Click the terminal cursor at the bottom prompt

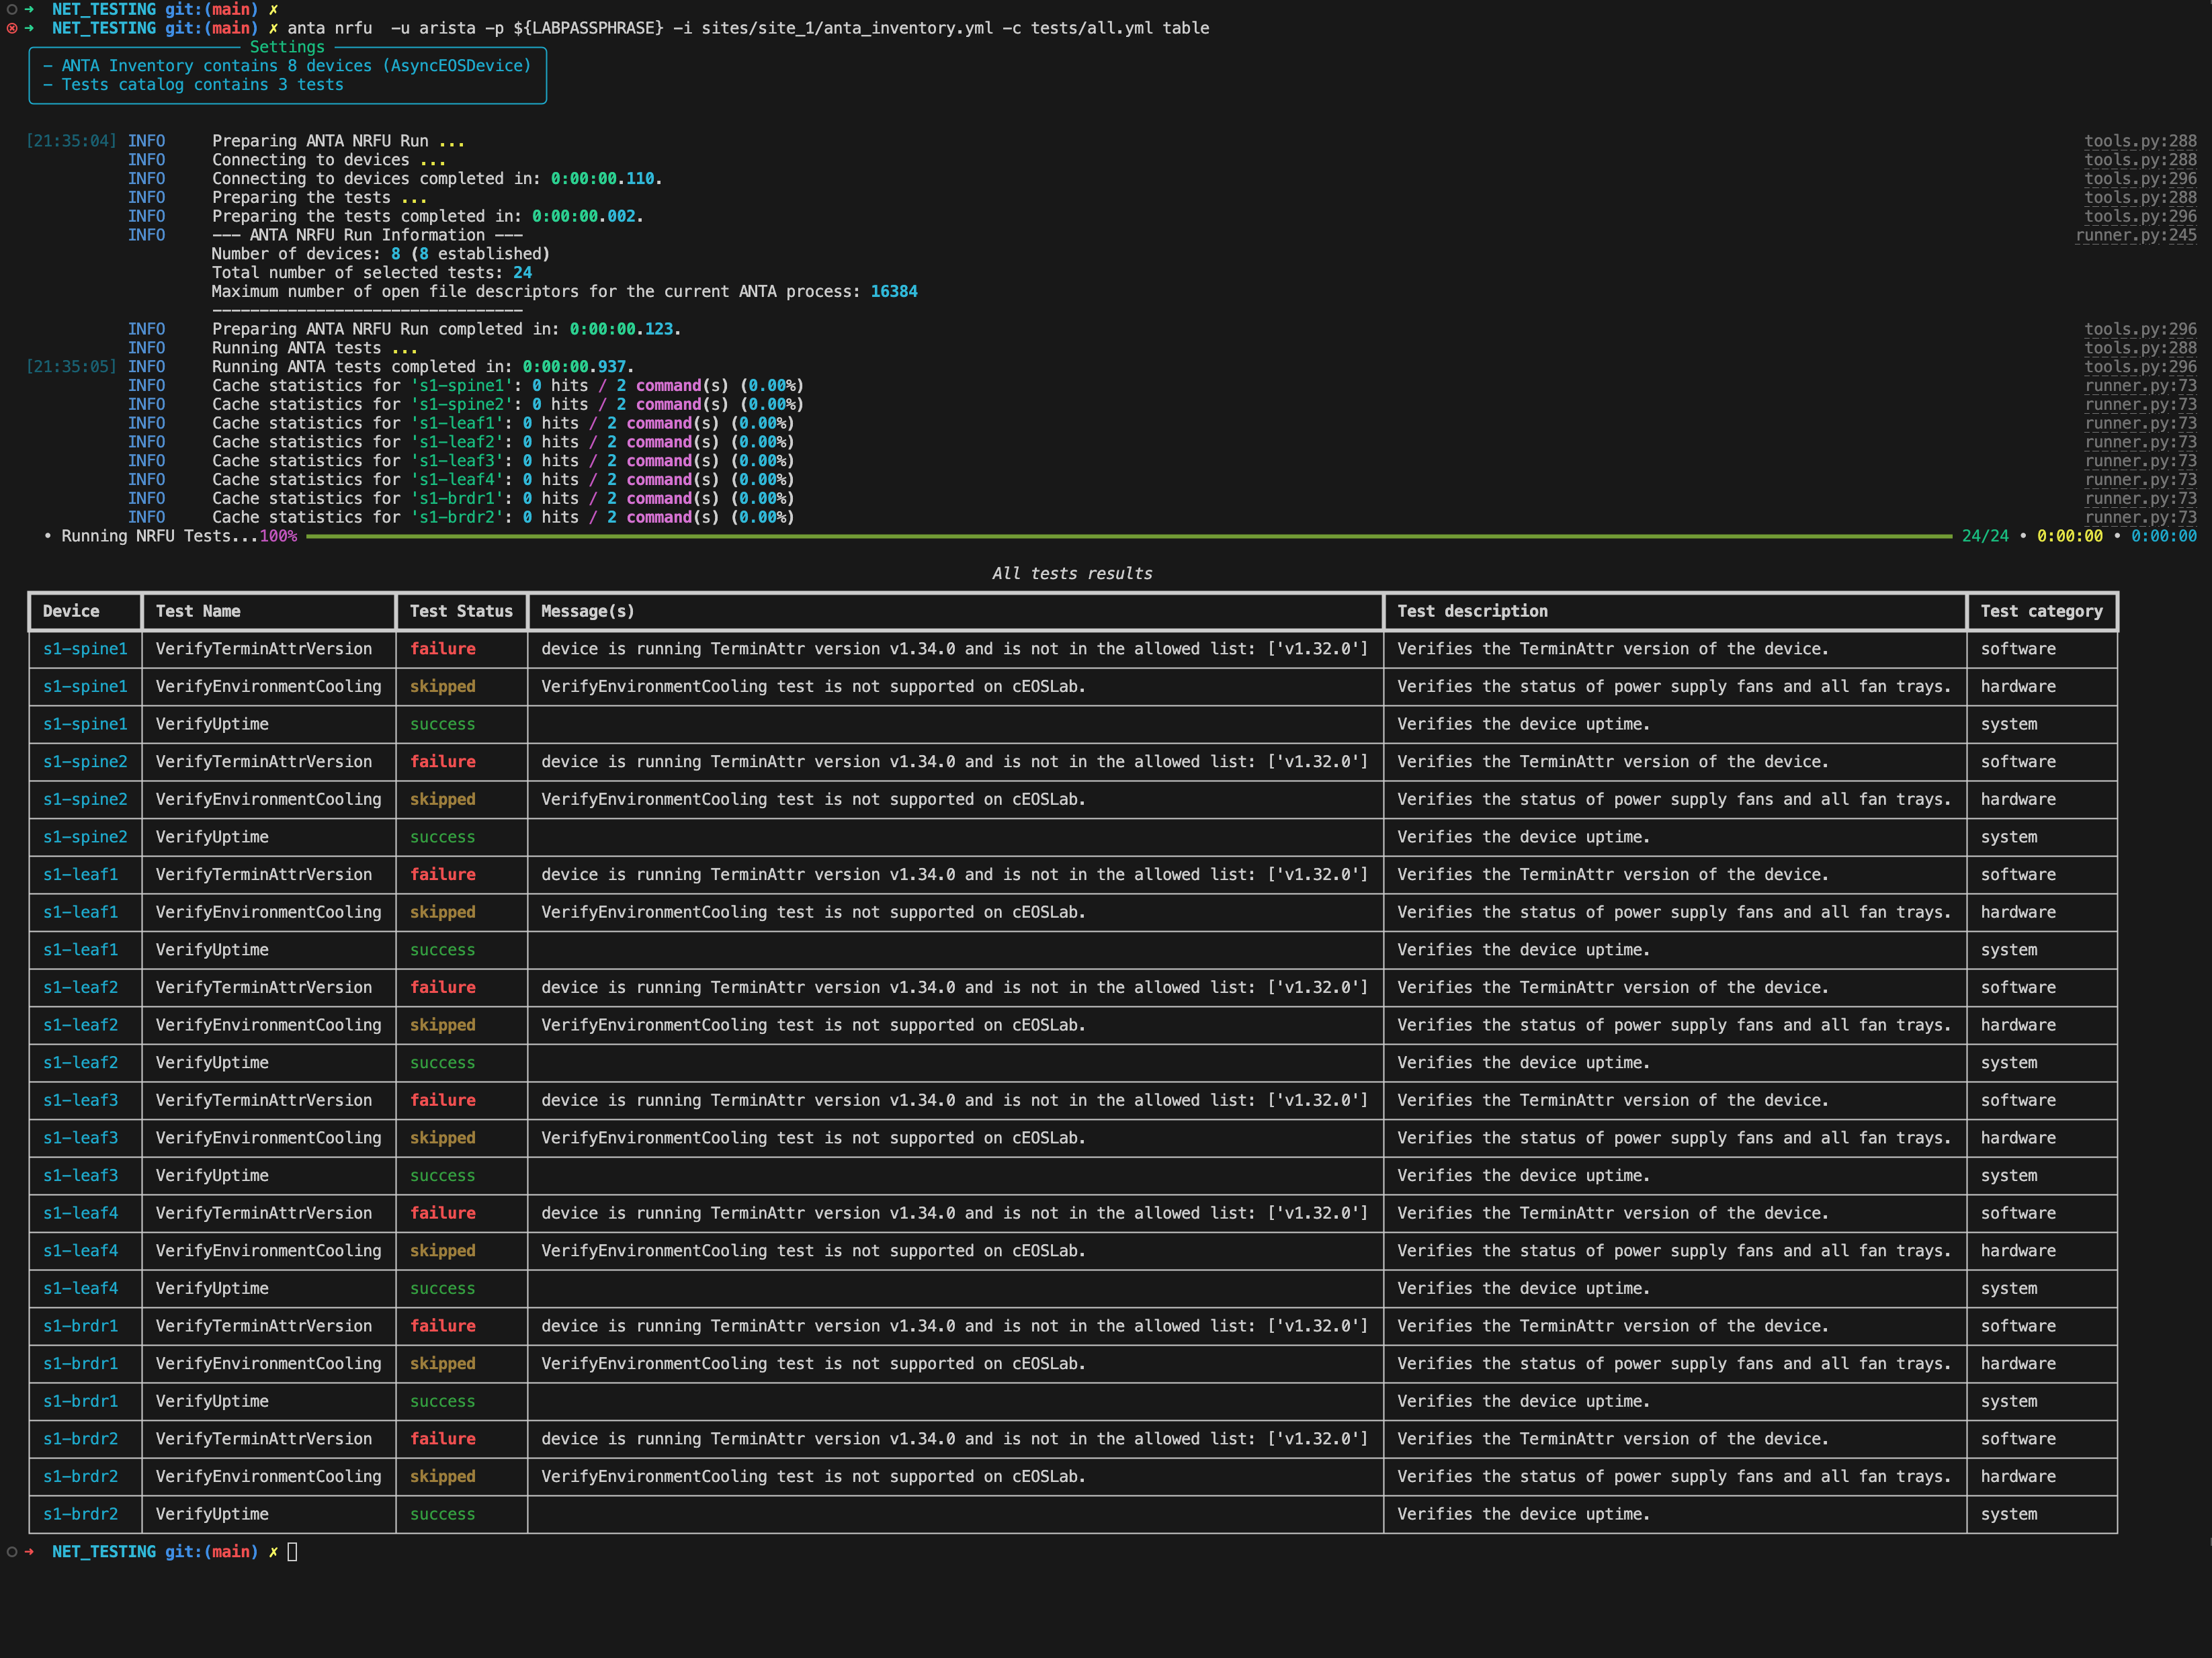tap(292, 1552)
